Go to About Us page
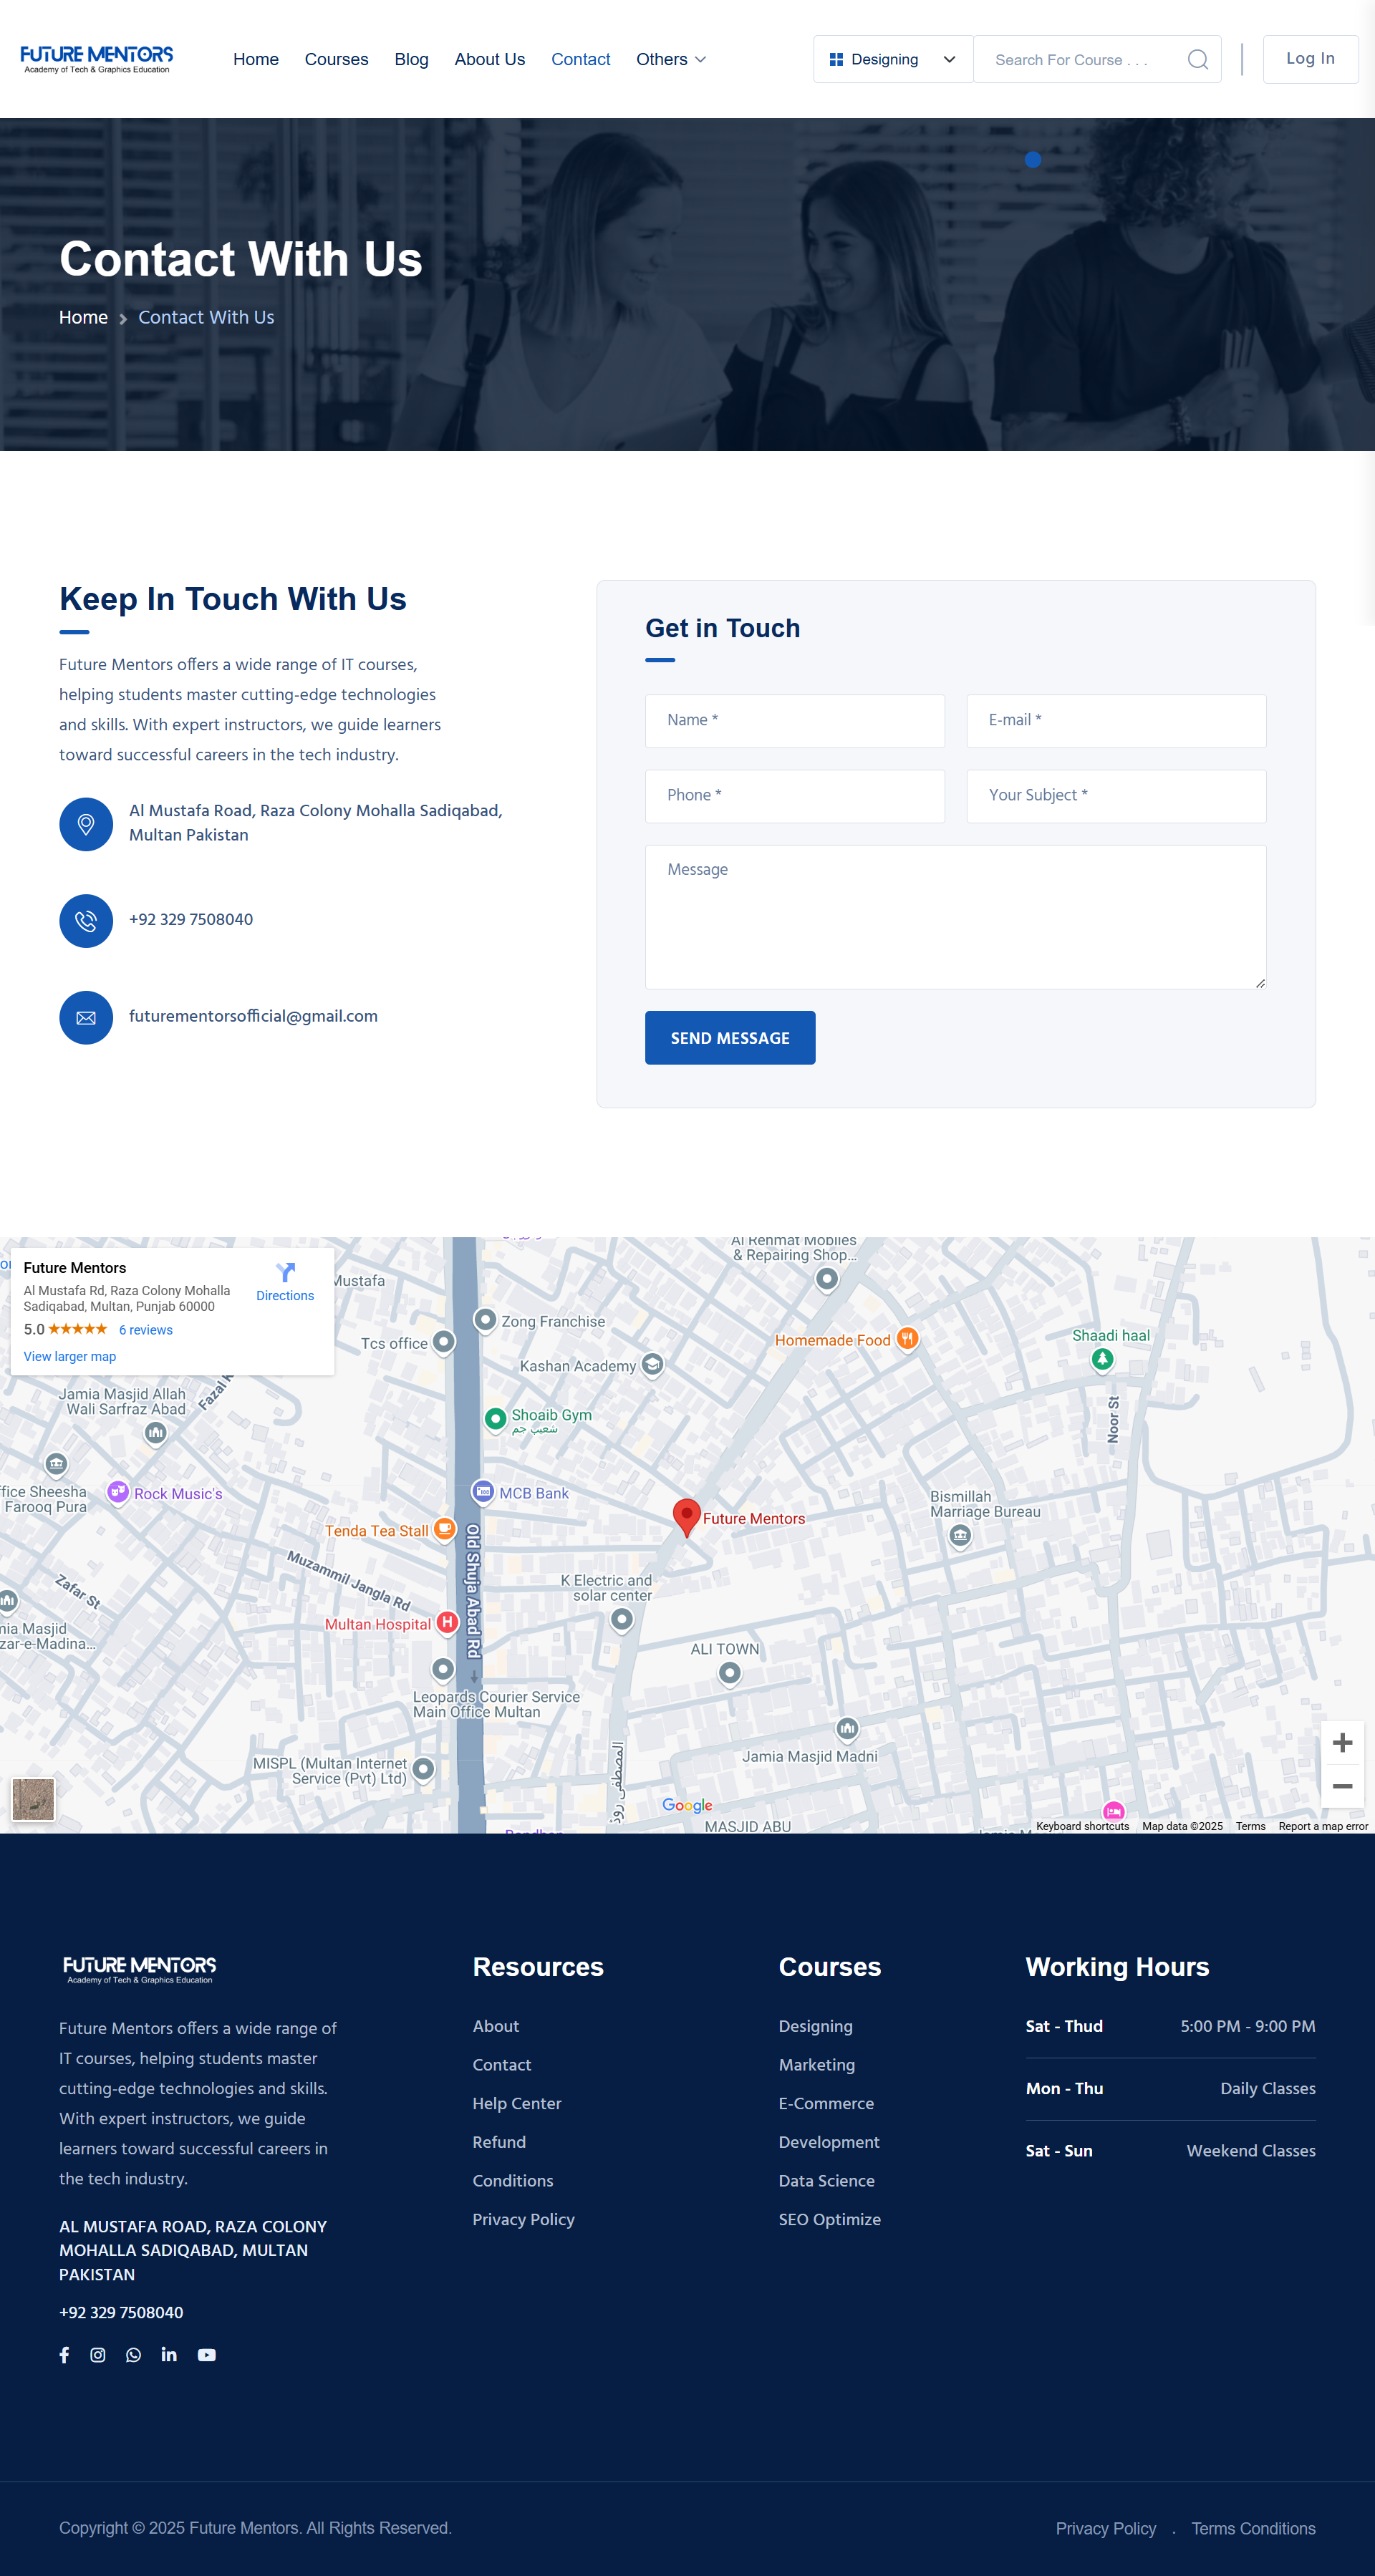The image size is (1375, 2576). pos(489,60)
